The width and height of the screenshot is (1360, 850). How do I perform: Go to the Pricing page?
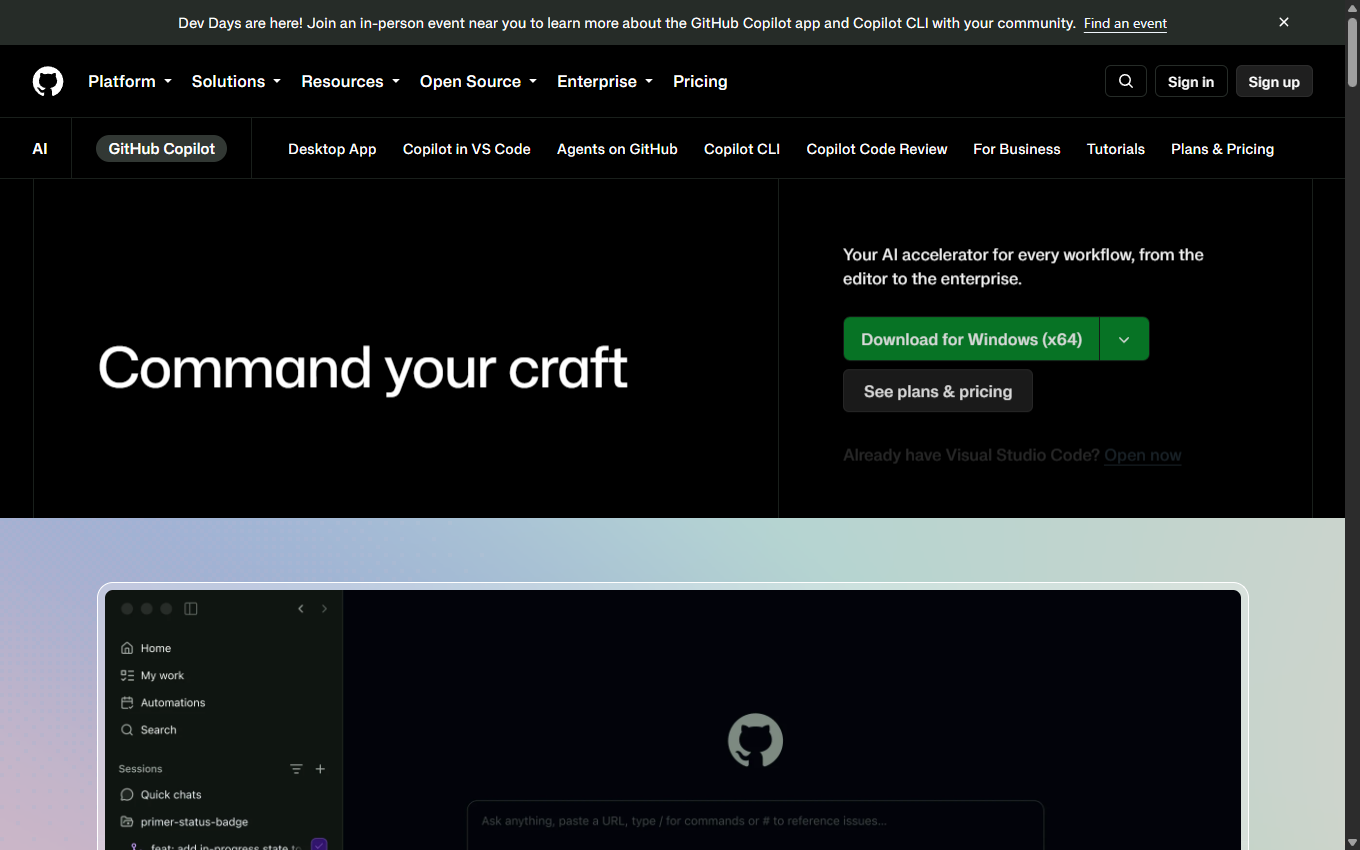pos(700,81)
